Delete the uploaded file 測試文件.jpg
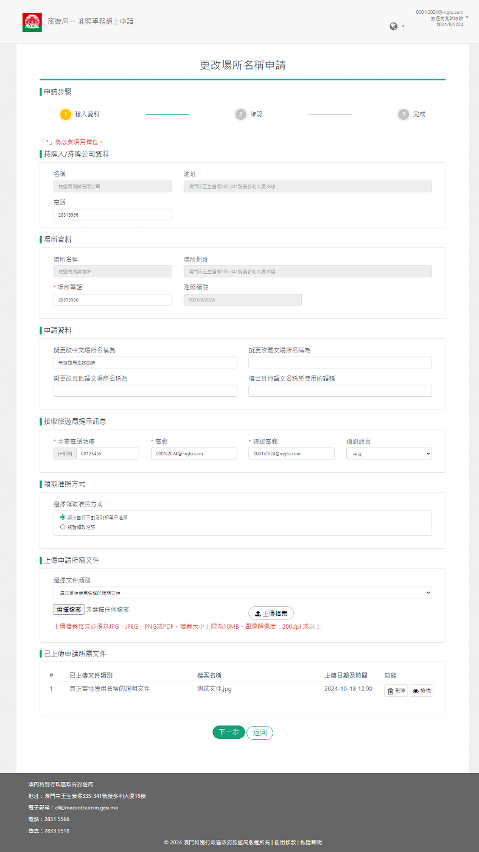 (x=395, y=691)
